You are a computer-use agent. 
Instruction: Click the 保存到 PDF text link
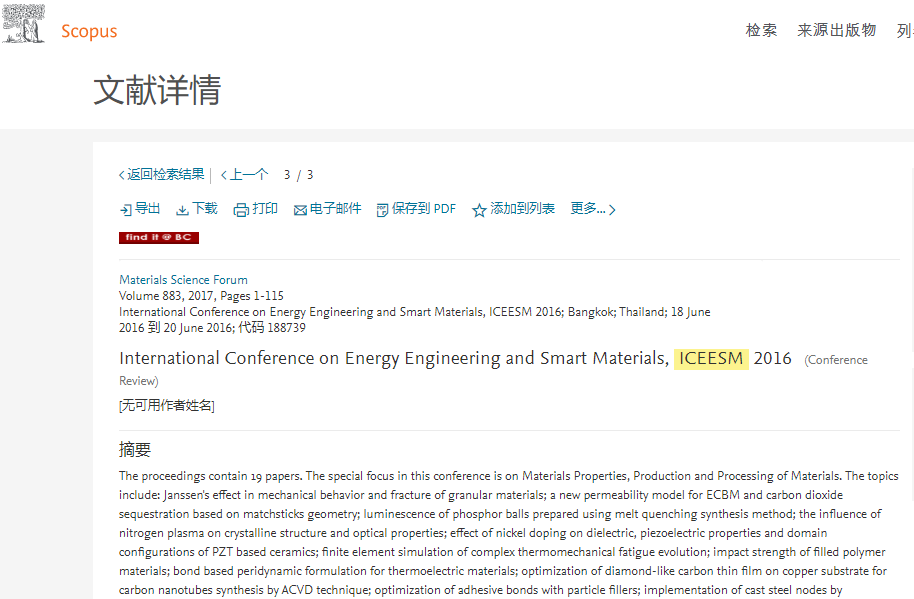[x=423, y=209]
